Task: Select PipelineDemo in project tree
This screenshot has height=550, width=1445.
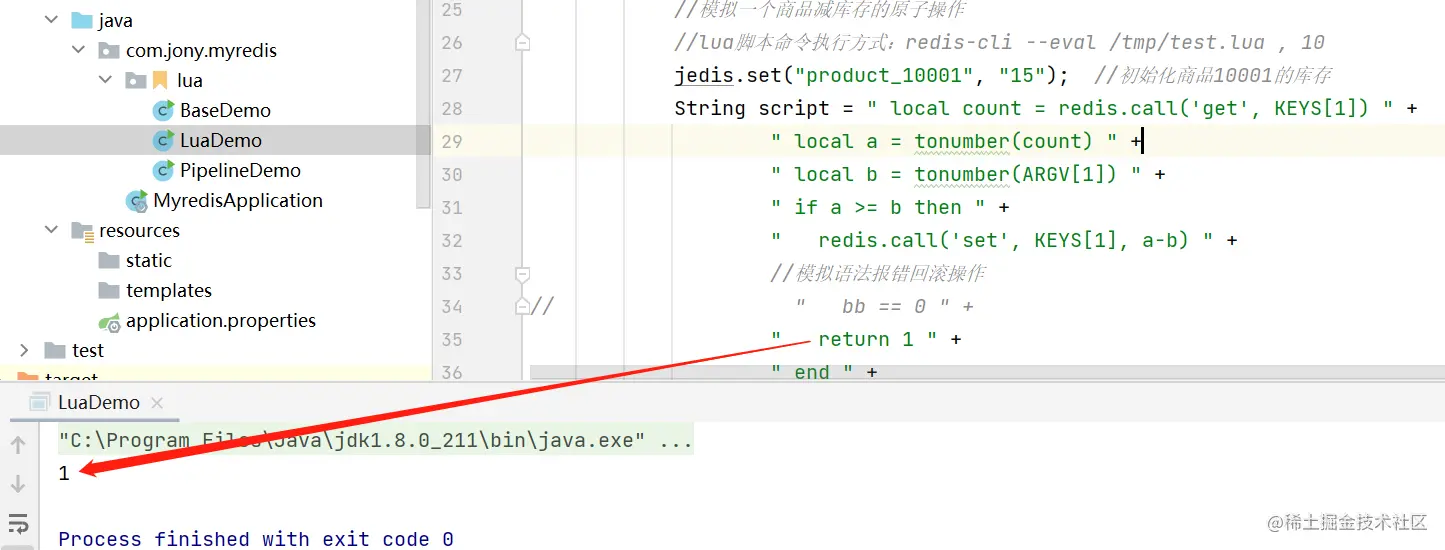Action: click(x=240, y=170)
